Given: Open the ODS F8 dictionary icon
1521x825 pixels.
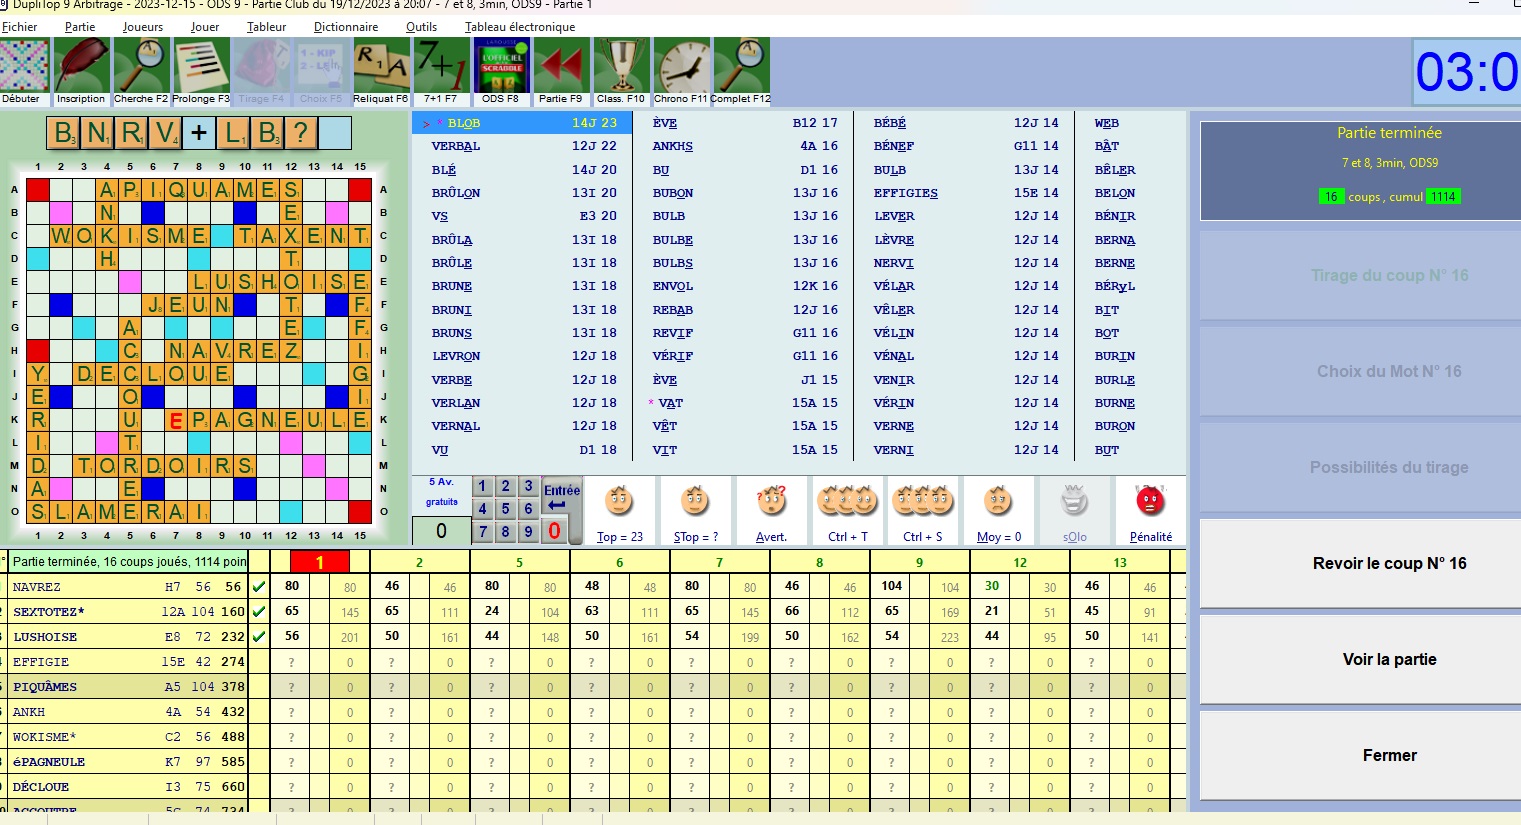Looking at the screenshot, I should (501, 66).
